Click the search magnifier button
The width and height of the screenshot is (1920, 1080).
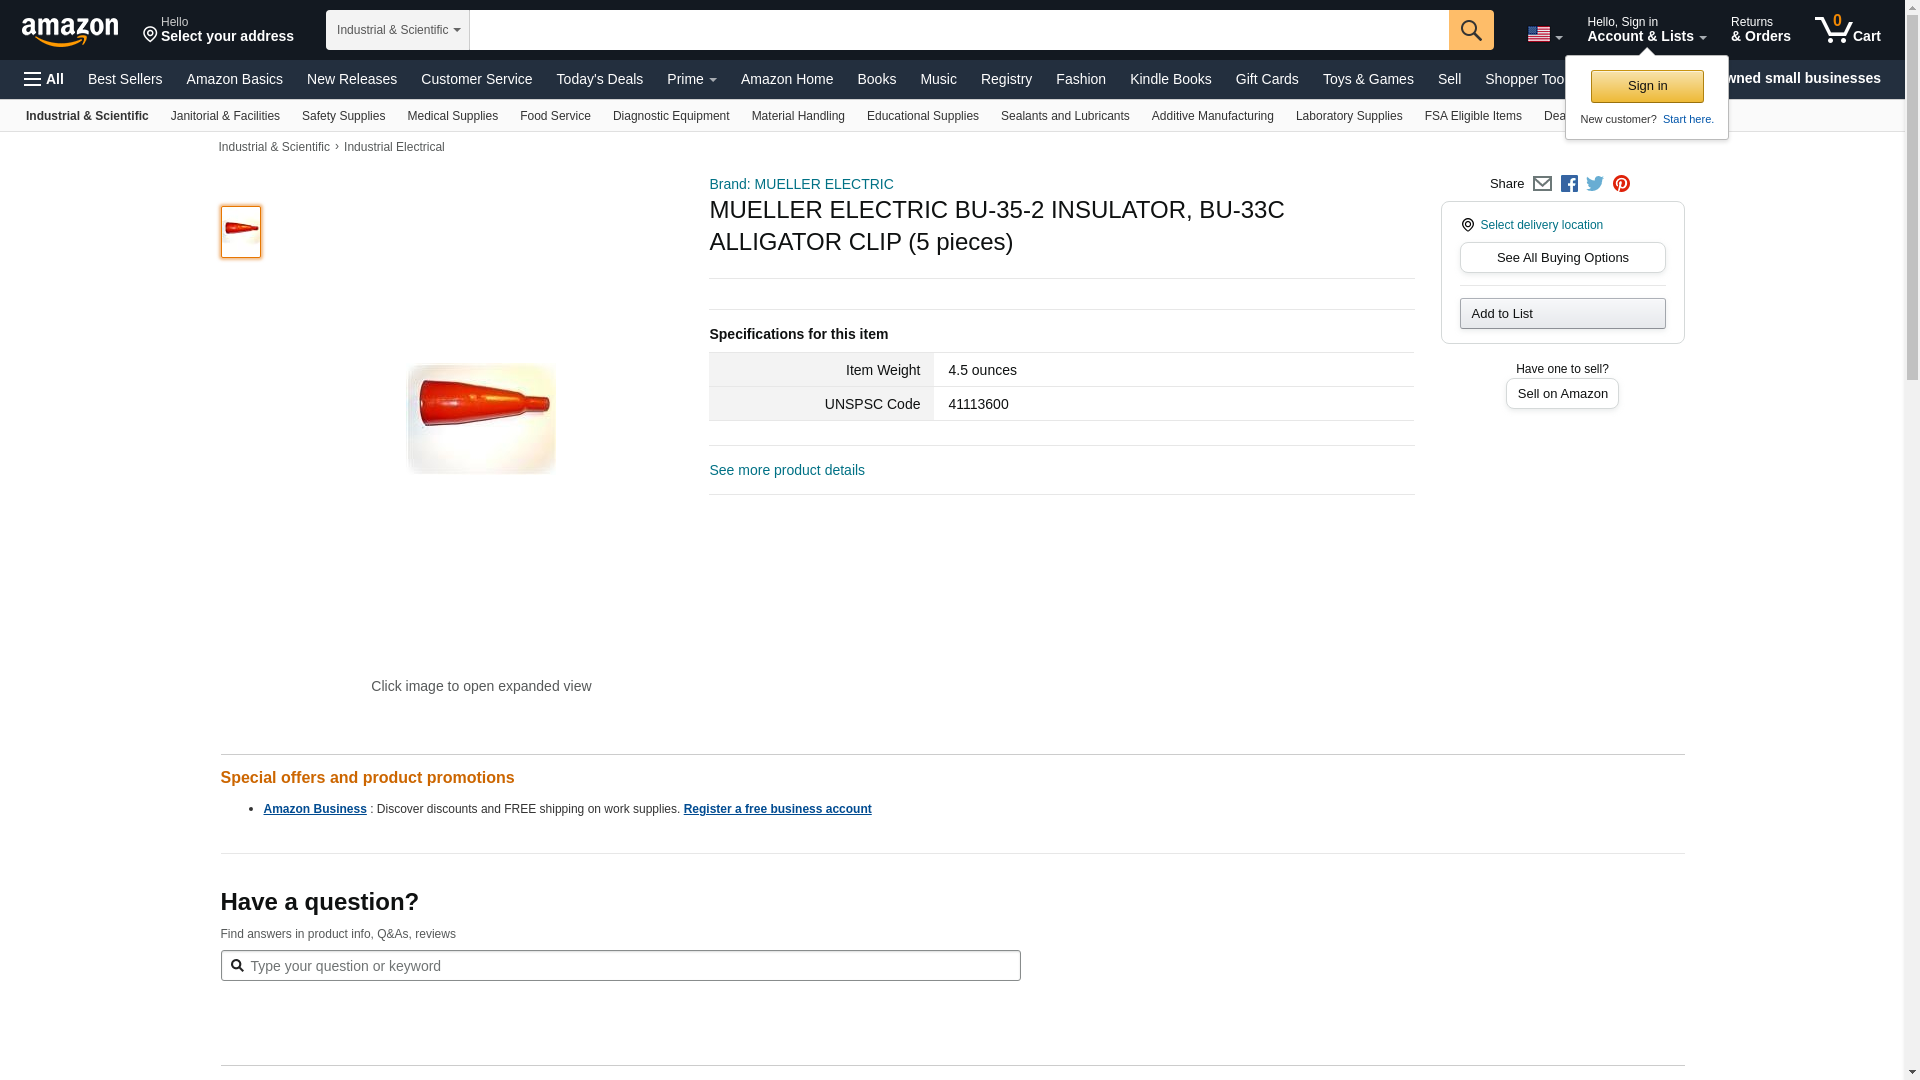click(x=1470, y=30)
